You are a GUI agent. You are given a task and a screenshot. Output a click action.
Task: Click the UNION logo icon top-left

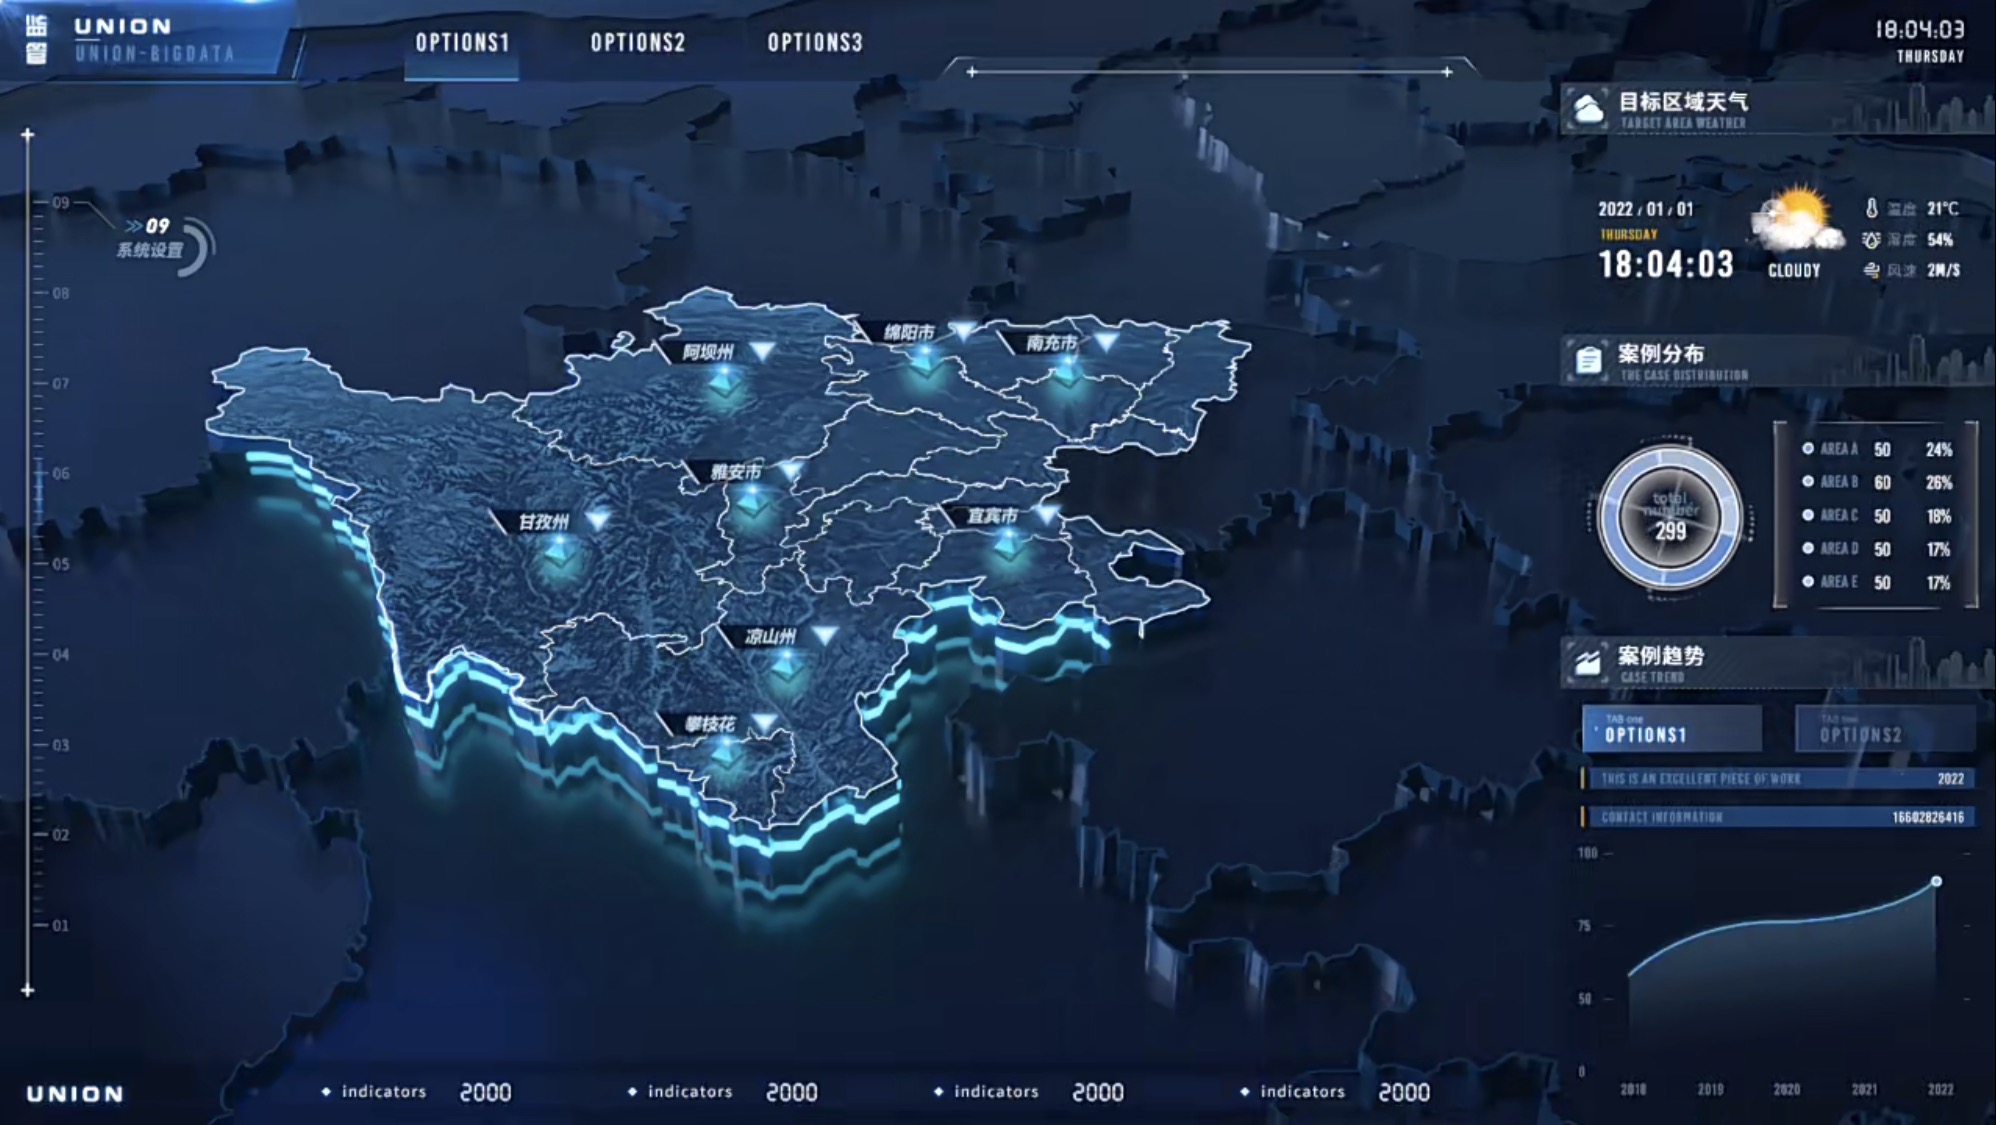(x=36, y=40)
